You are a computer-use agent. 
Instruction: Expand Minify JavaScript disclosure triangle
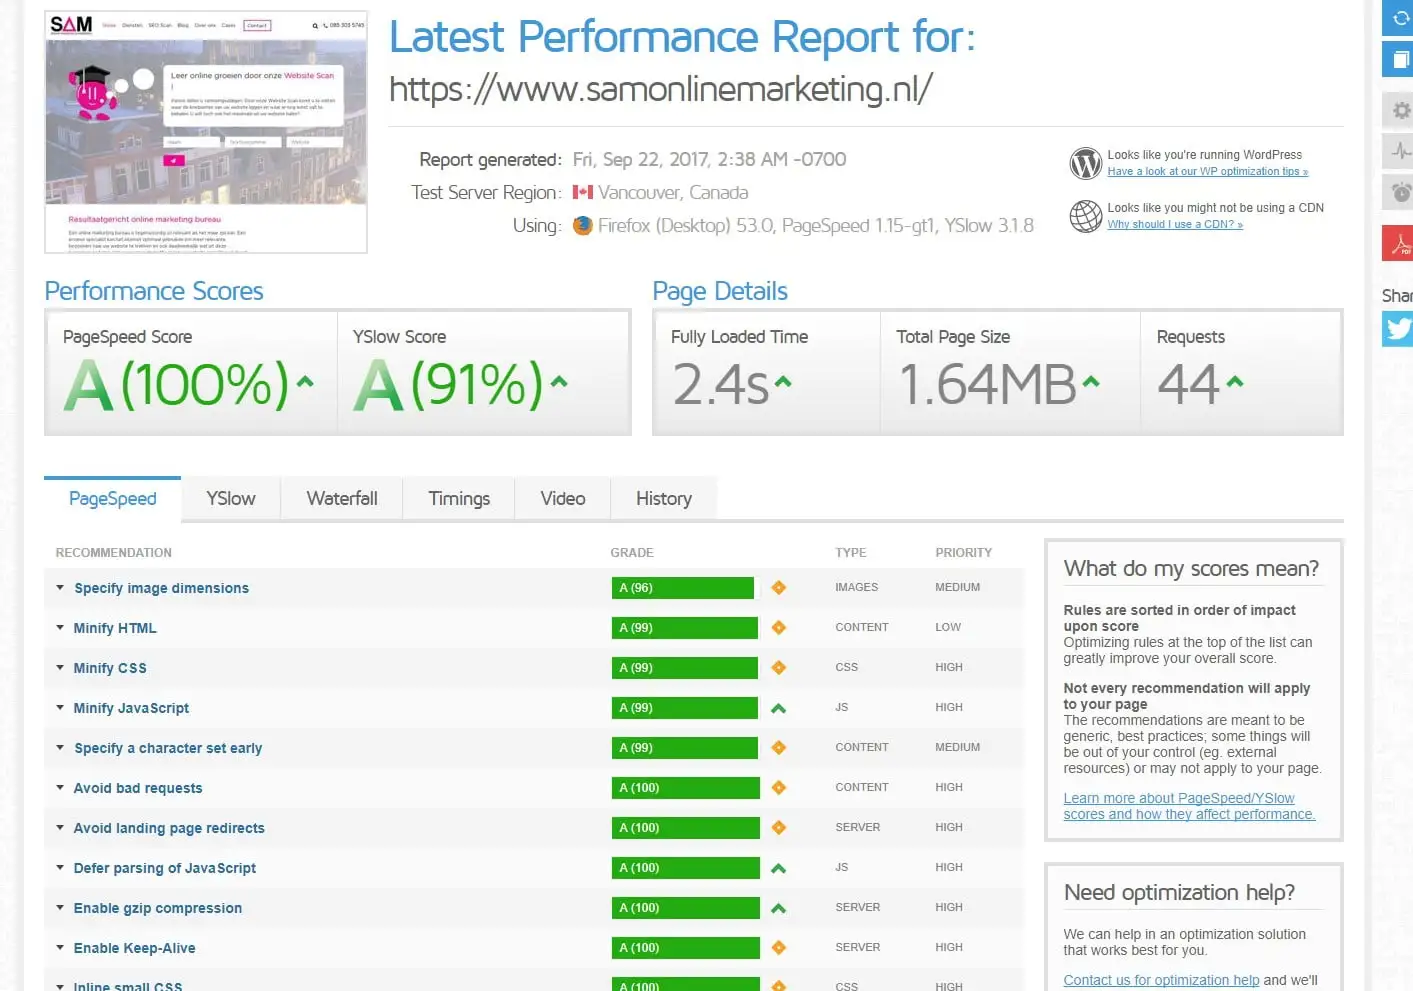(60, 708)
